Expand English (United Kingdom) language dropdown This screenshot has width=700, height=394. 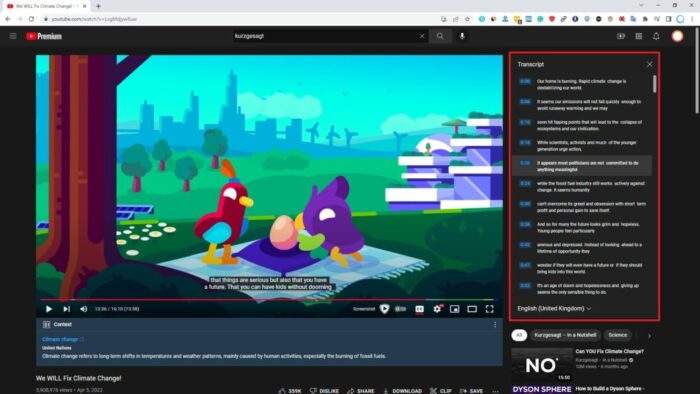pos(554,308)
